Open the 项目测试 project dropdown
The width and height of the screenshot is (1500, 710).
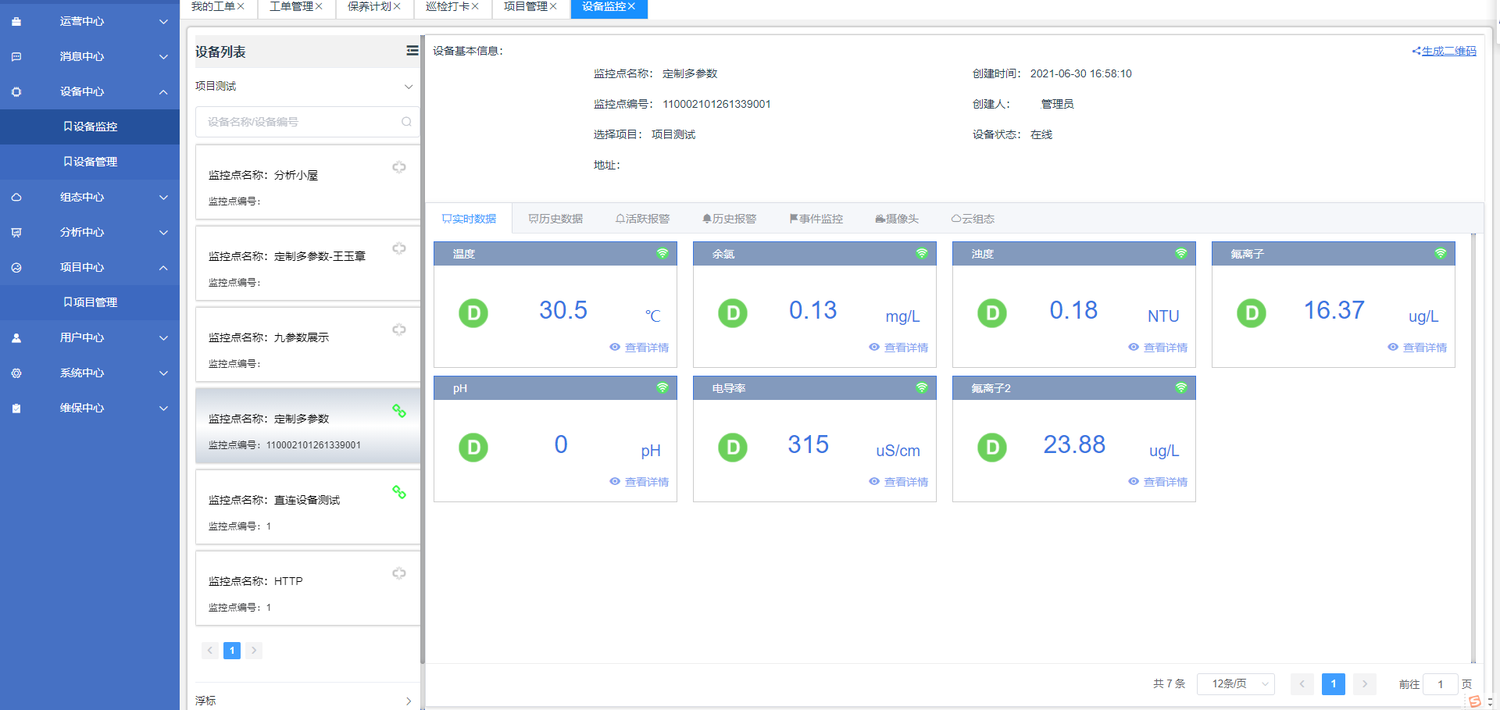[304, 87]
